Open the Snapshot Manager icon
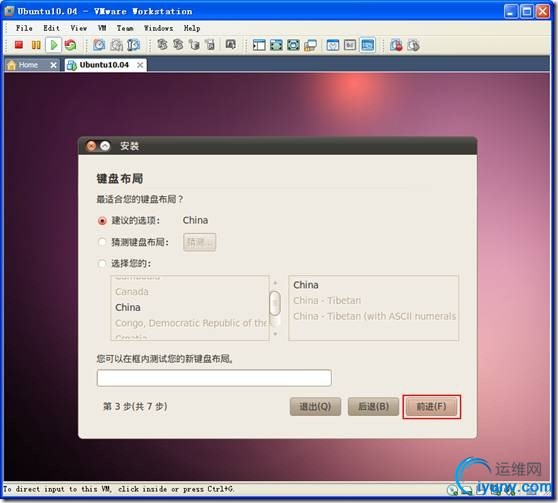558x503 pixels. click(x=133, y=45)
